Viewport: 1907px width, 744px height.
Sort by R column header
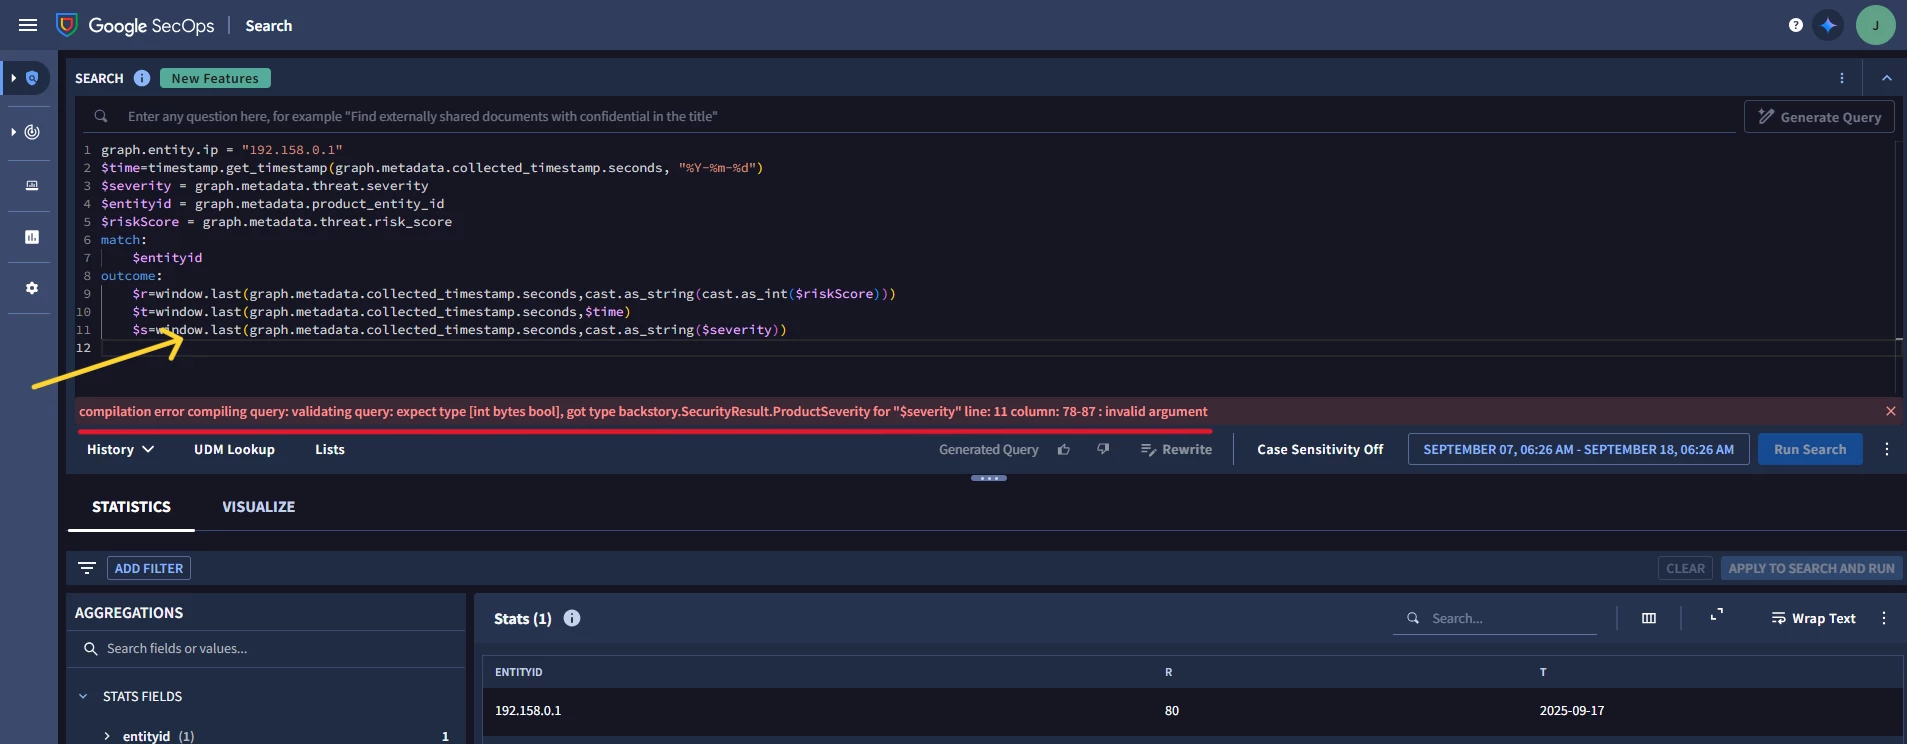tap(1168, 672)
